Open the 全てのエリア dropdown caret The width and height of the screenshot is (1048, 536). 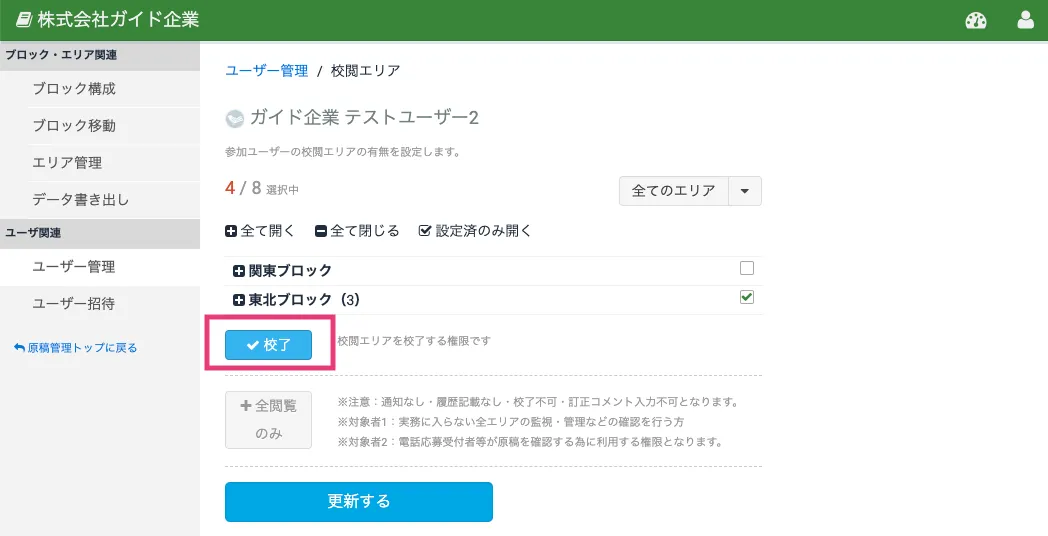click(745, 191)
